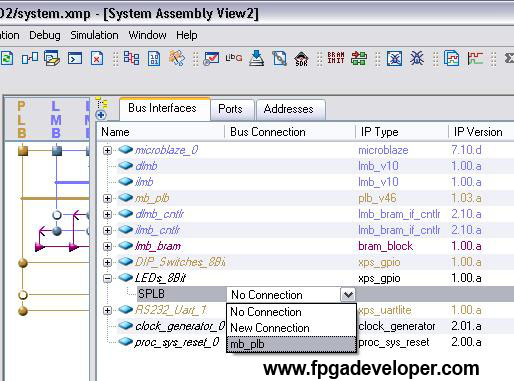Toggle the LMB square master connector
The width and height of the screenshot is (514, 381).
click(57, 151)
